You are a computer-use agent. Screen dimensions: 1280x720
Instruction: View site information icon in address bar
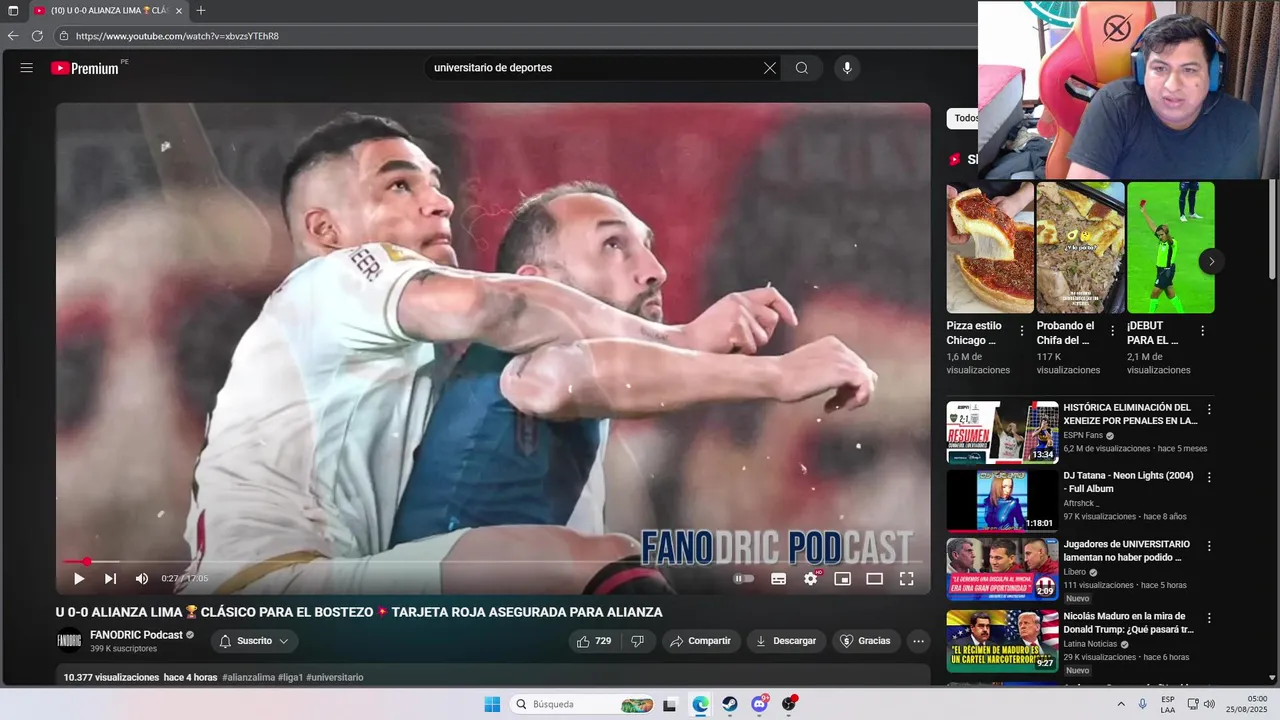tap(63, 36)
